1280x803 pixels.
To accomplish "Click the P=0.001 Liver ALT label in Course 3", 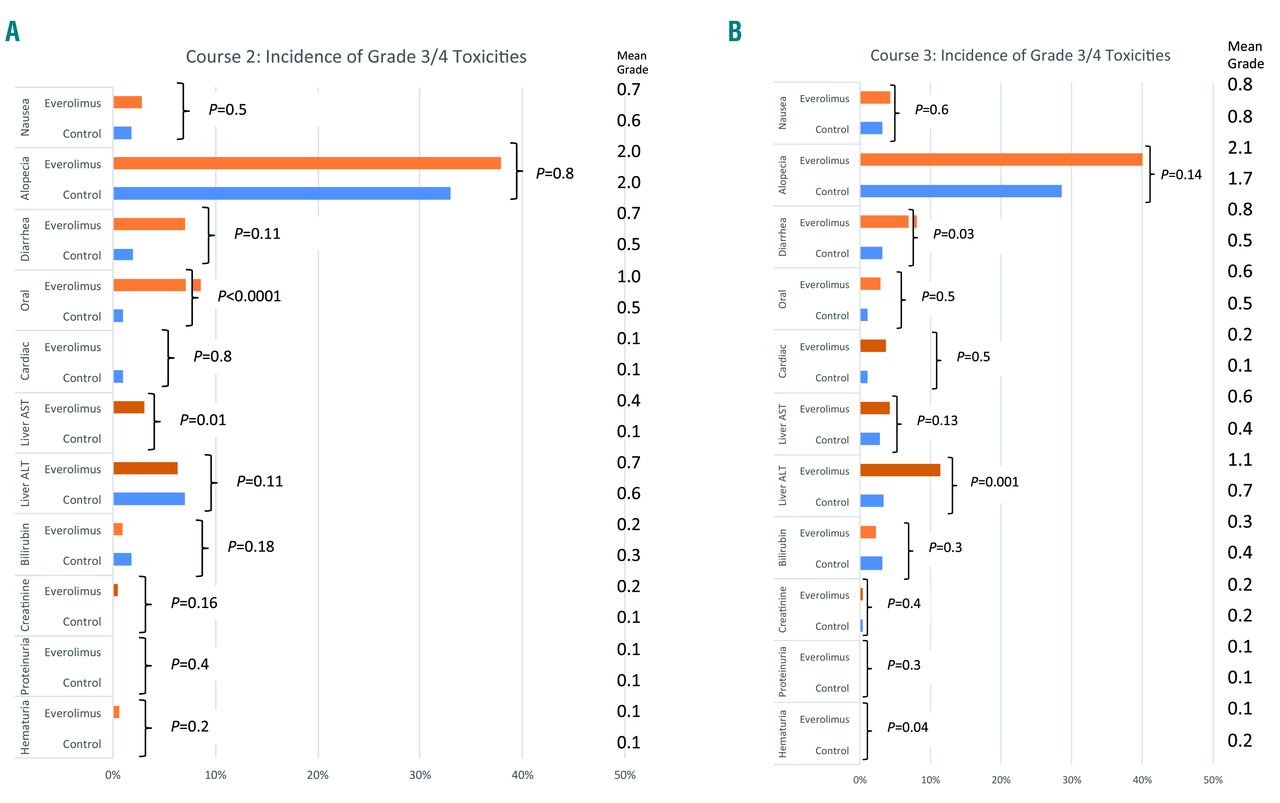I will pyautogui.click(x=991, y=481).
